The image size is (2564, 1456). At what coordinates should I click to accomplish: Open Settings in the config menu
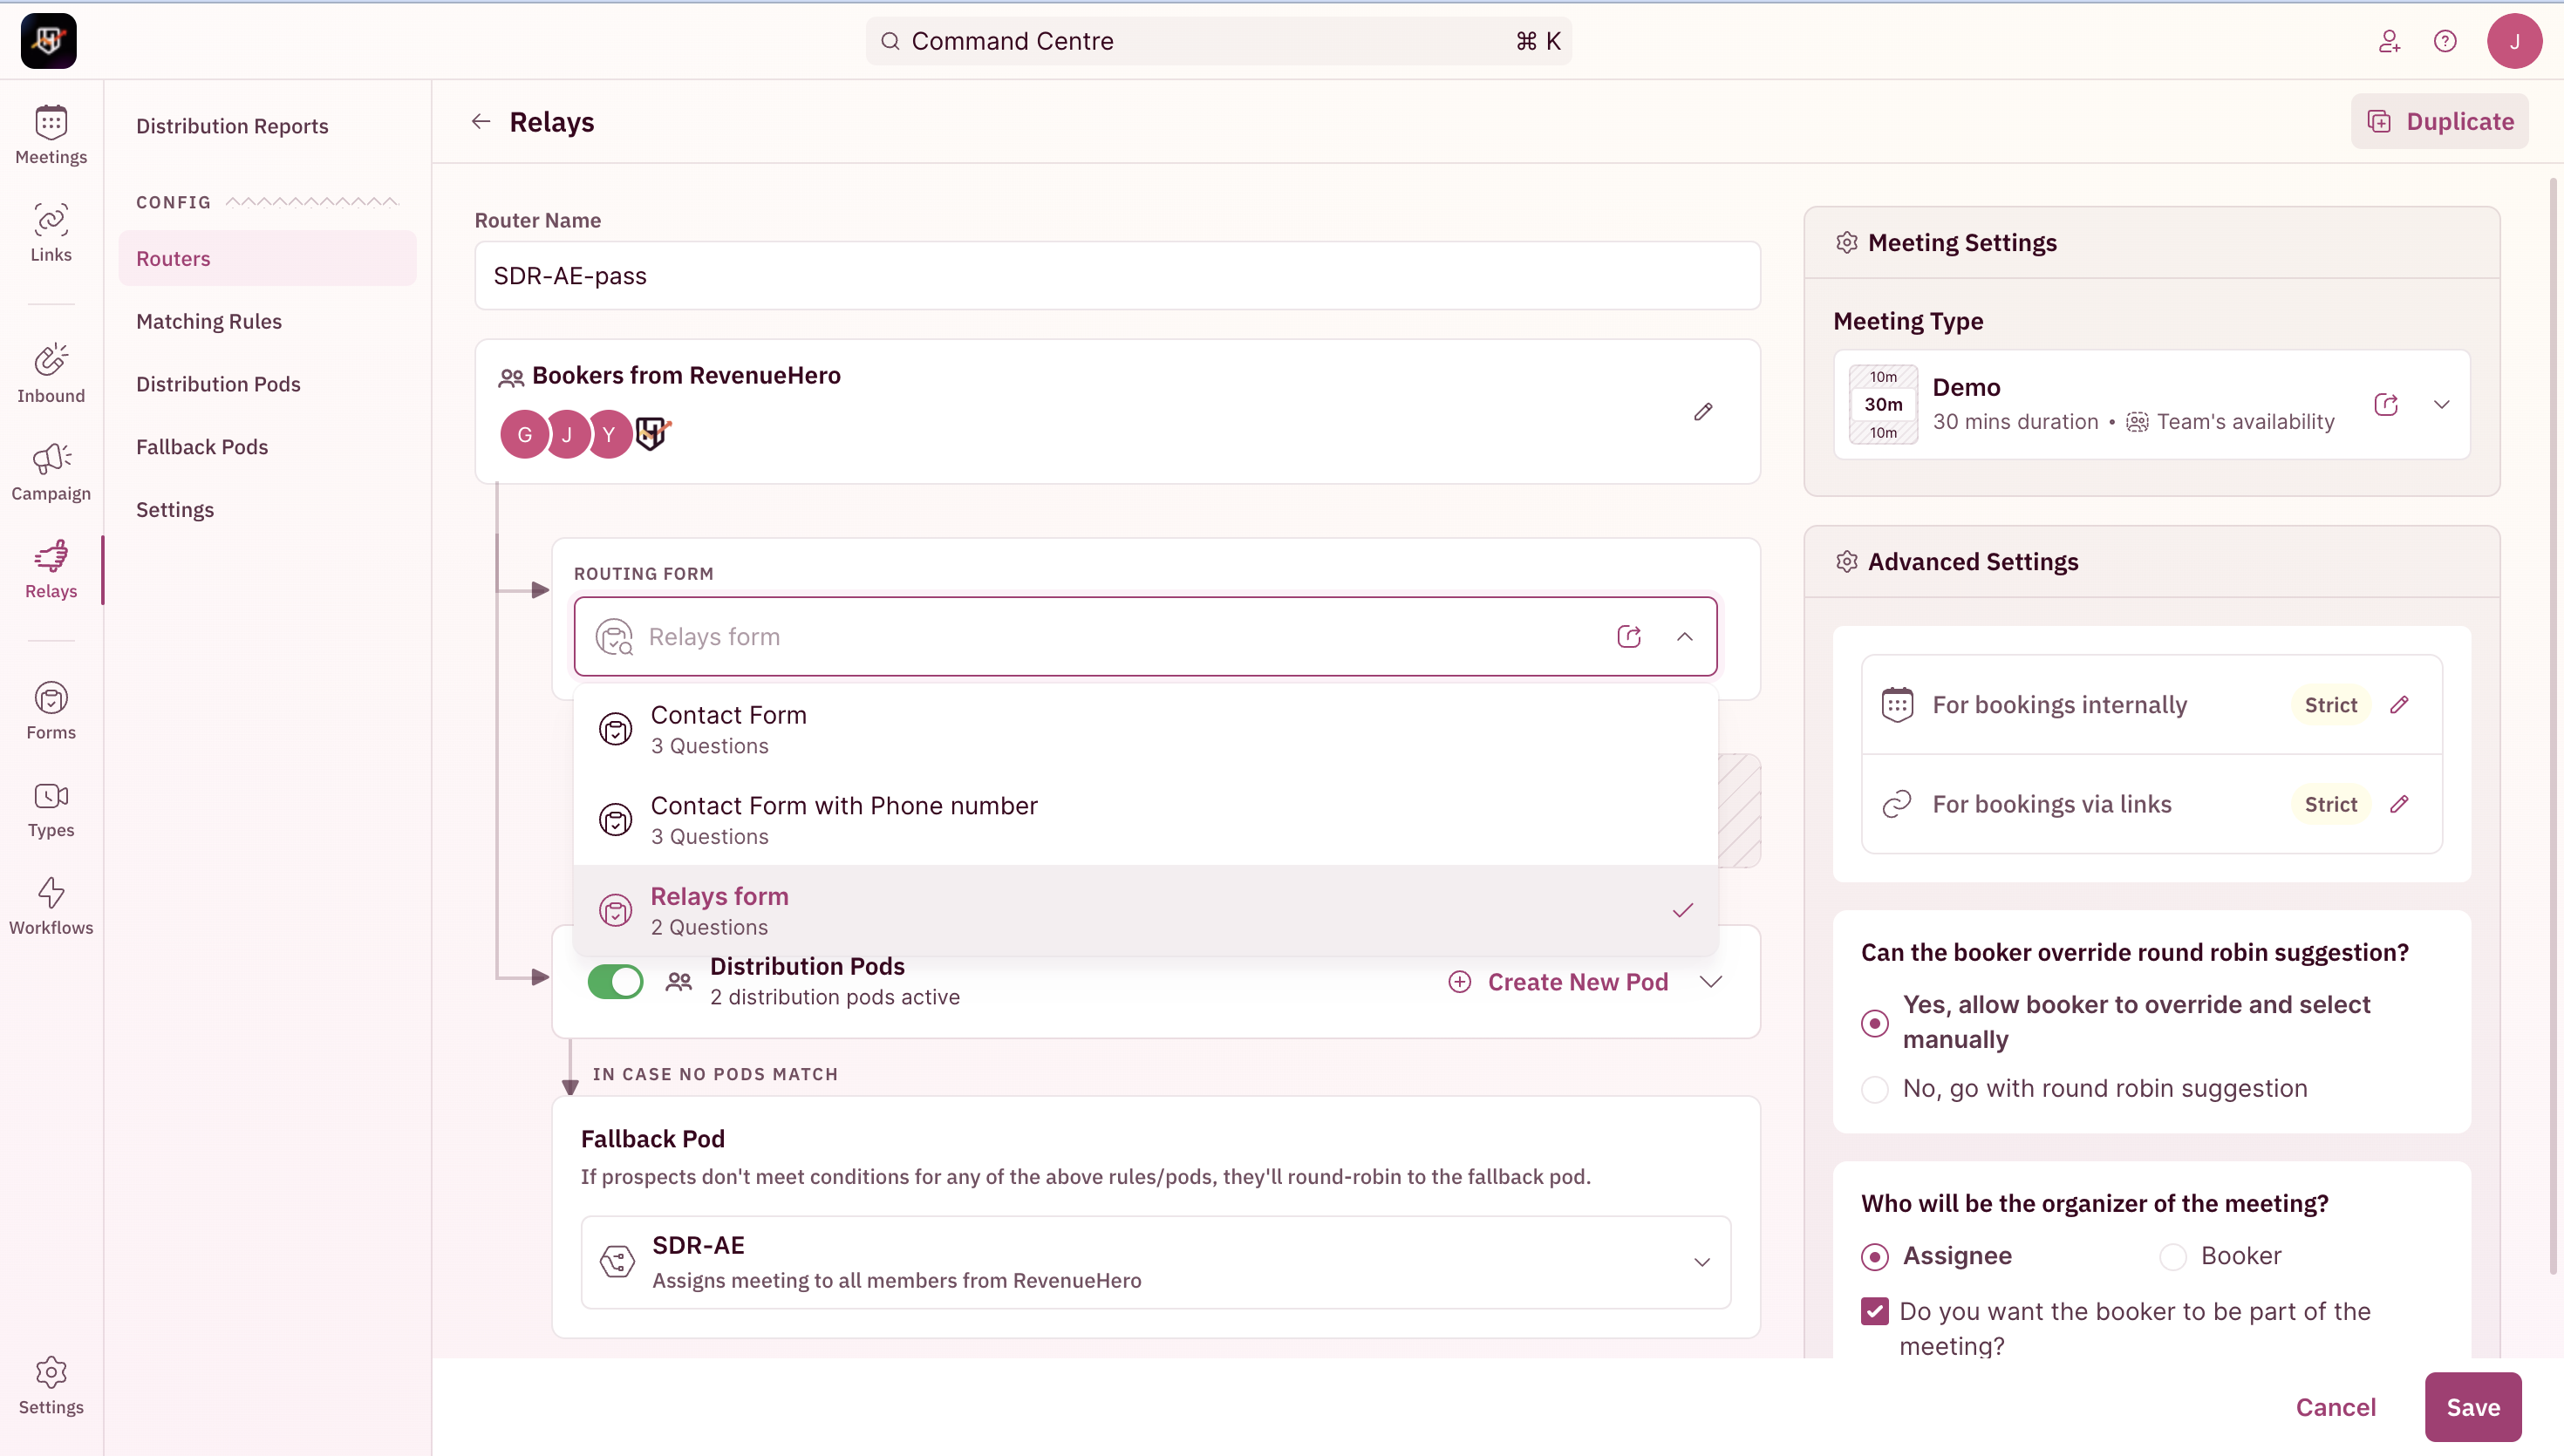pos(175,510)
